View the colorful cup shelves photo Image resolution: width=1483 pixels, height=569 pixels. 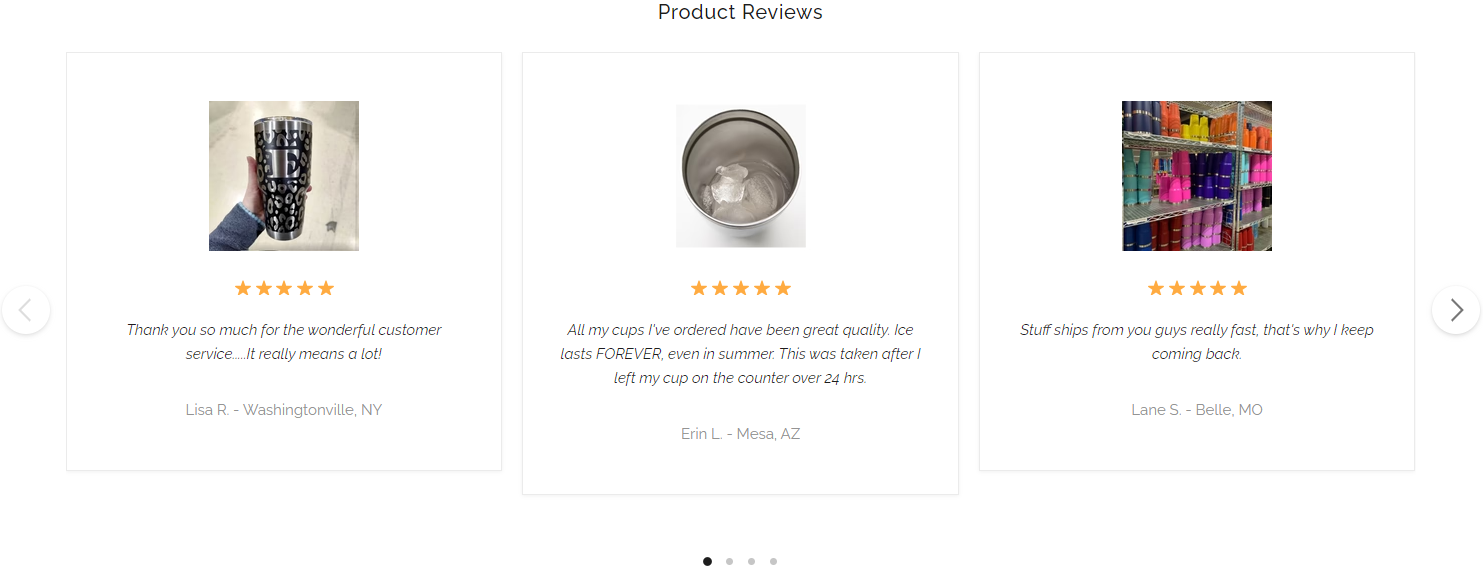1197,176
